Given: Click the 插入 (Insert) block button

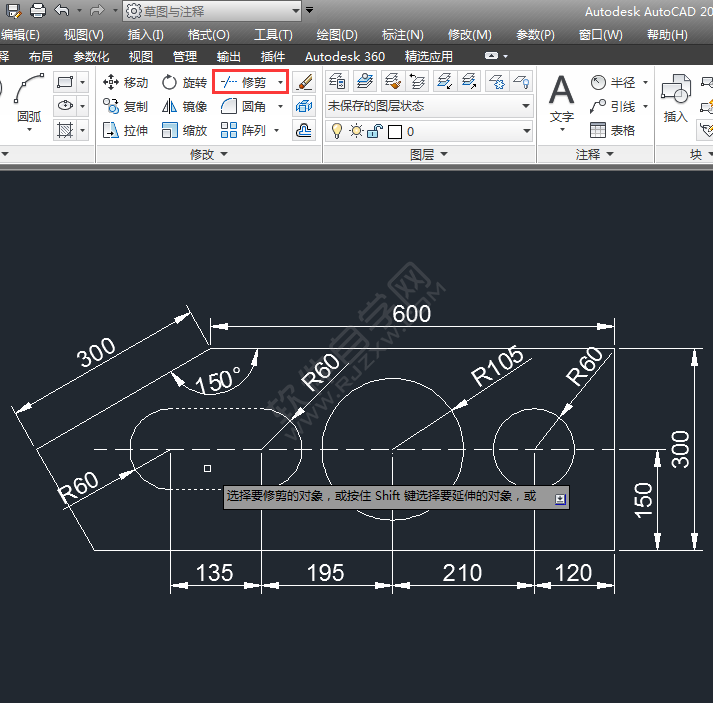Looking at the screenshot, I should coord(676,100).
